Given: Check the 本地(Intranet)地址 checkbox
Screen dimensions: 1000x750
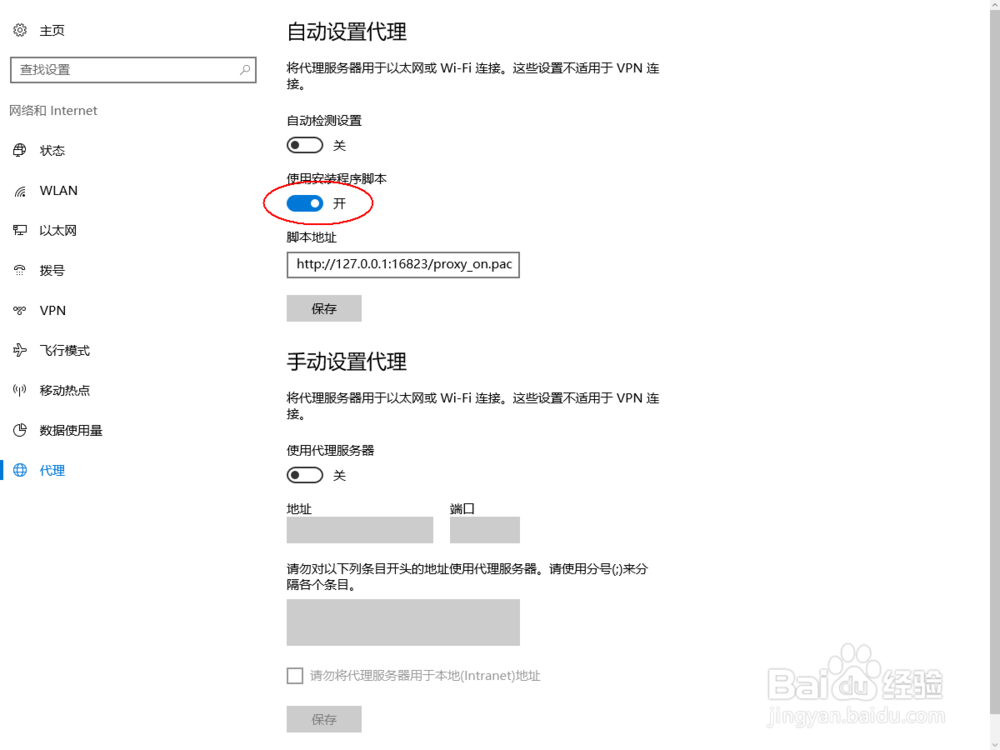Looking at the screenshot, I should pyautogui.click(x=295, y=675).
